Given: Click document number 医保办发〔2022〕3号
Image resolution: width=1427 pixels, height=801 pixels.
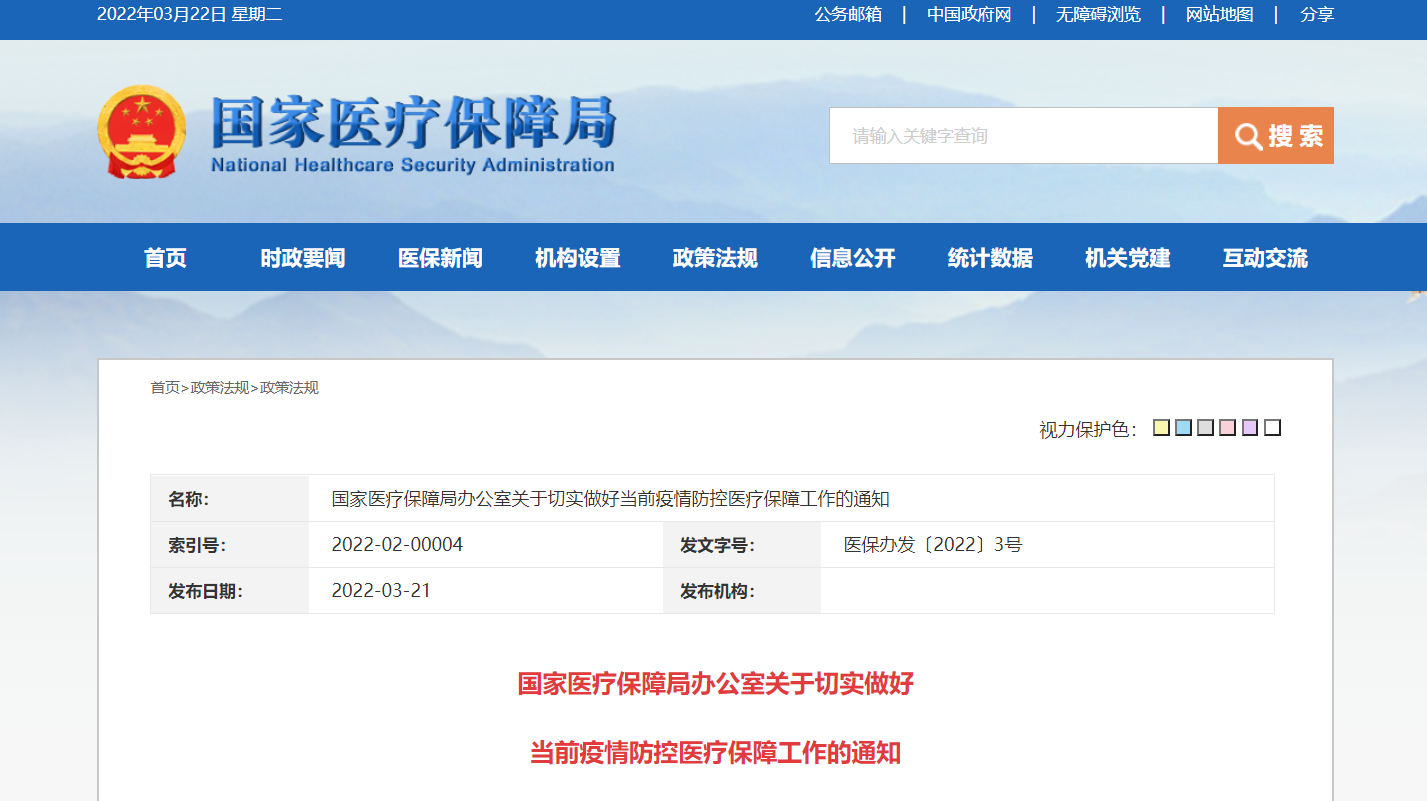Looking at the screenshot, I should pos(933,545).
